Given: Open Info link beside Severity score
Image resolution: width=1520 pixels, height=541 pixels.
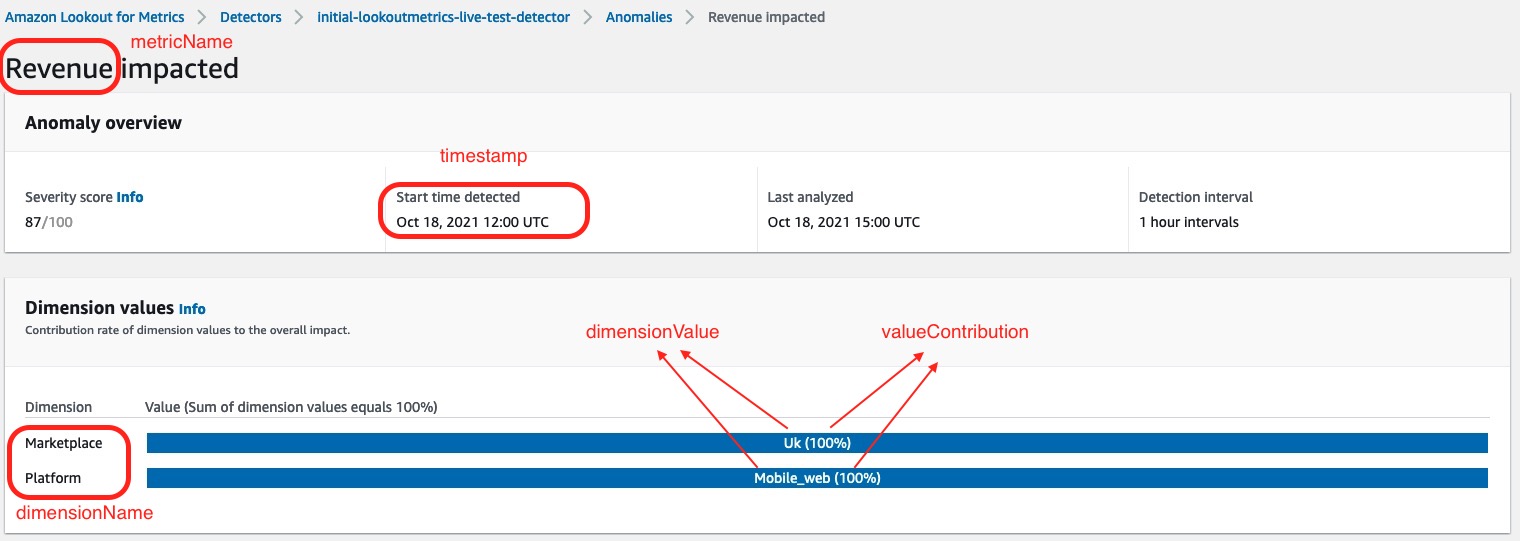Looking at the screenshot, I should 130,197.
